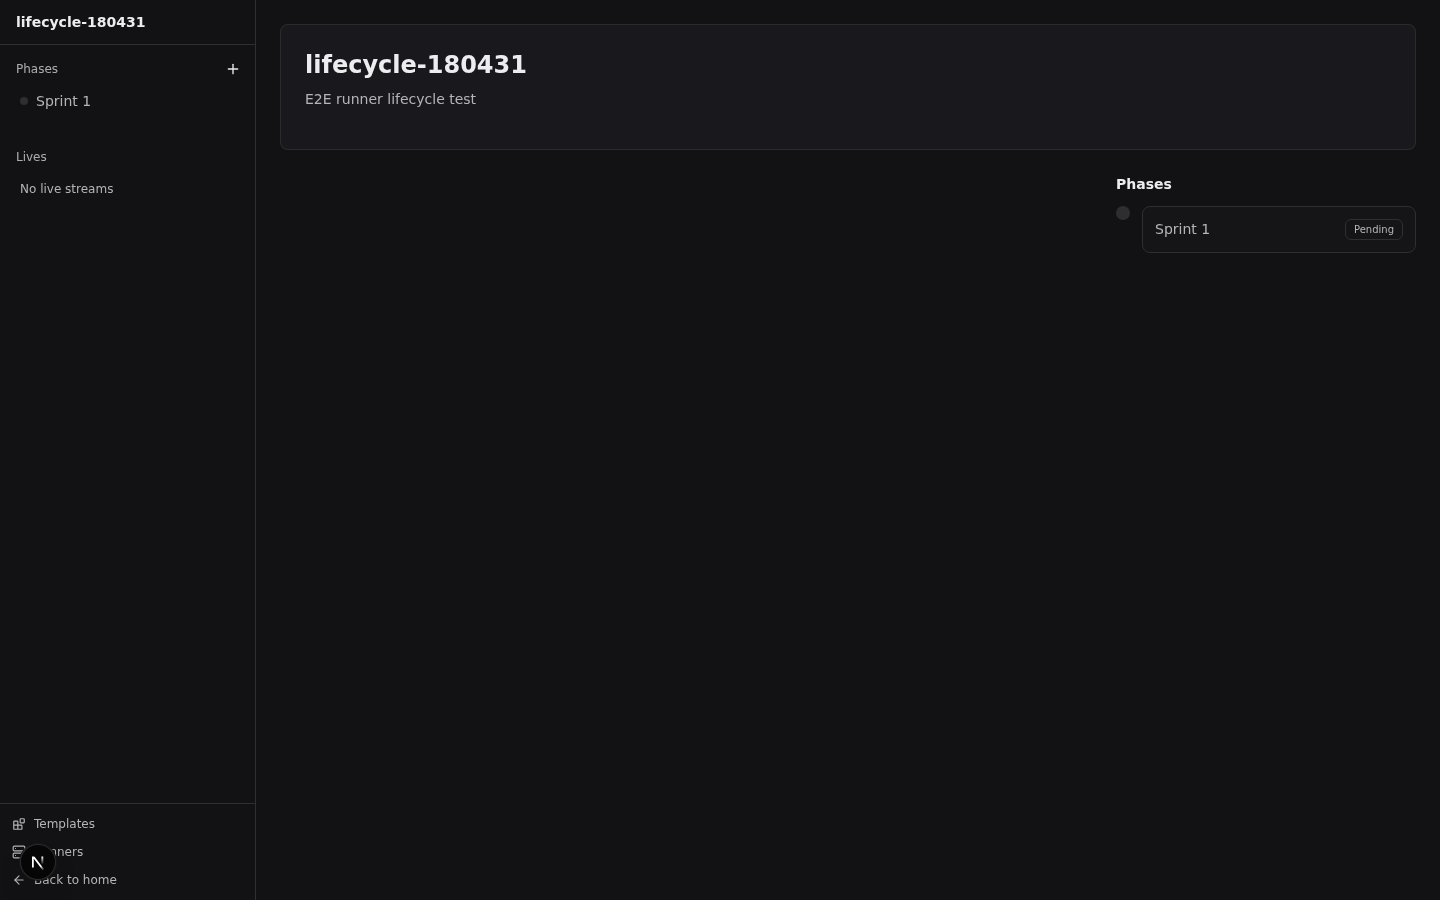The width and height of the screenshot is (1440, 900).
Task: Select the Lives sidebar section header
Action: [x=31, y=157]
